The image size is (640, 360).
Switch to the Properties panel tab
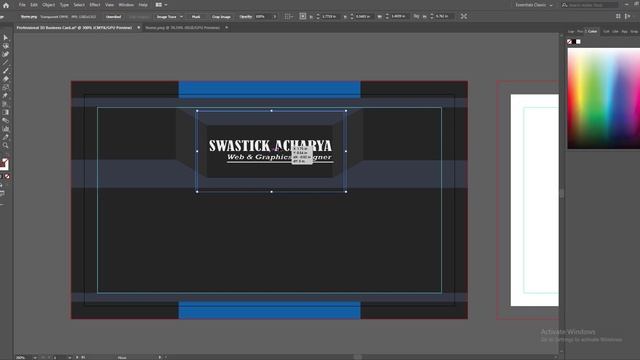tap(580, 31)
